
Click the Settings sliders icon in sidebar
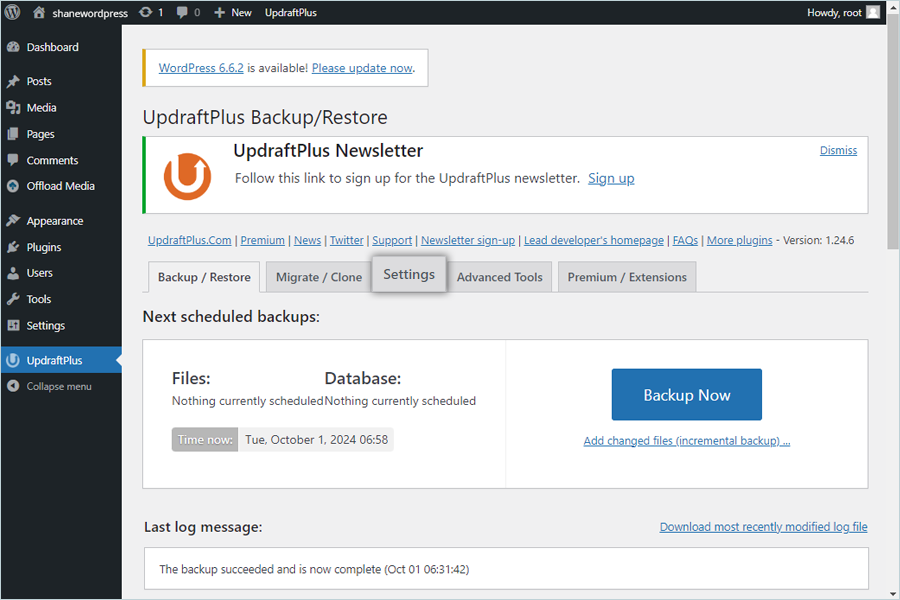[x=13, y=326]
